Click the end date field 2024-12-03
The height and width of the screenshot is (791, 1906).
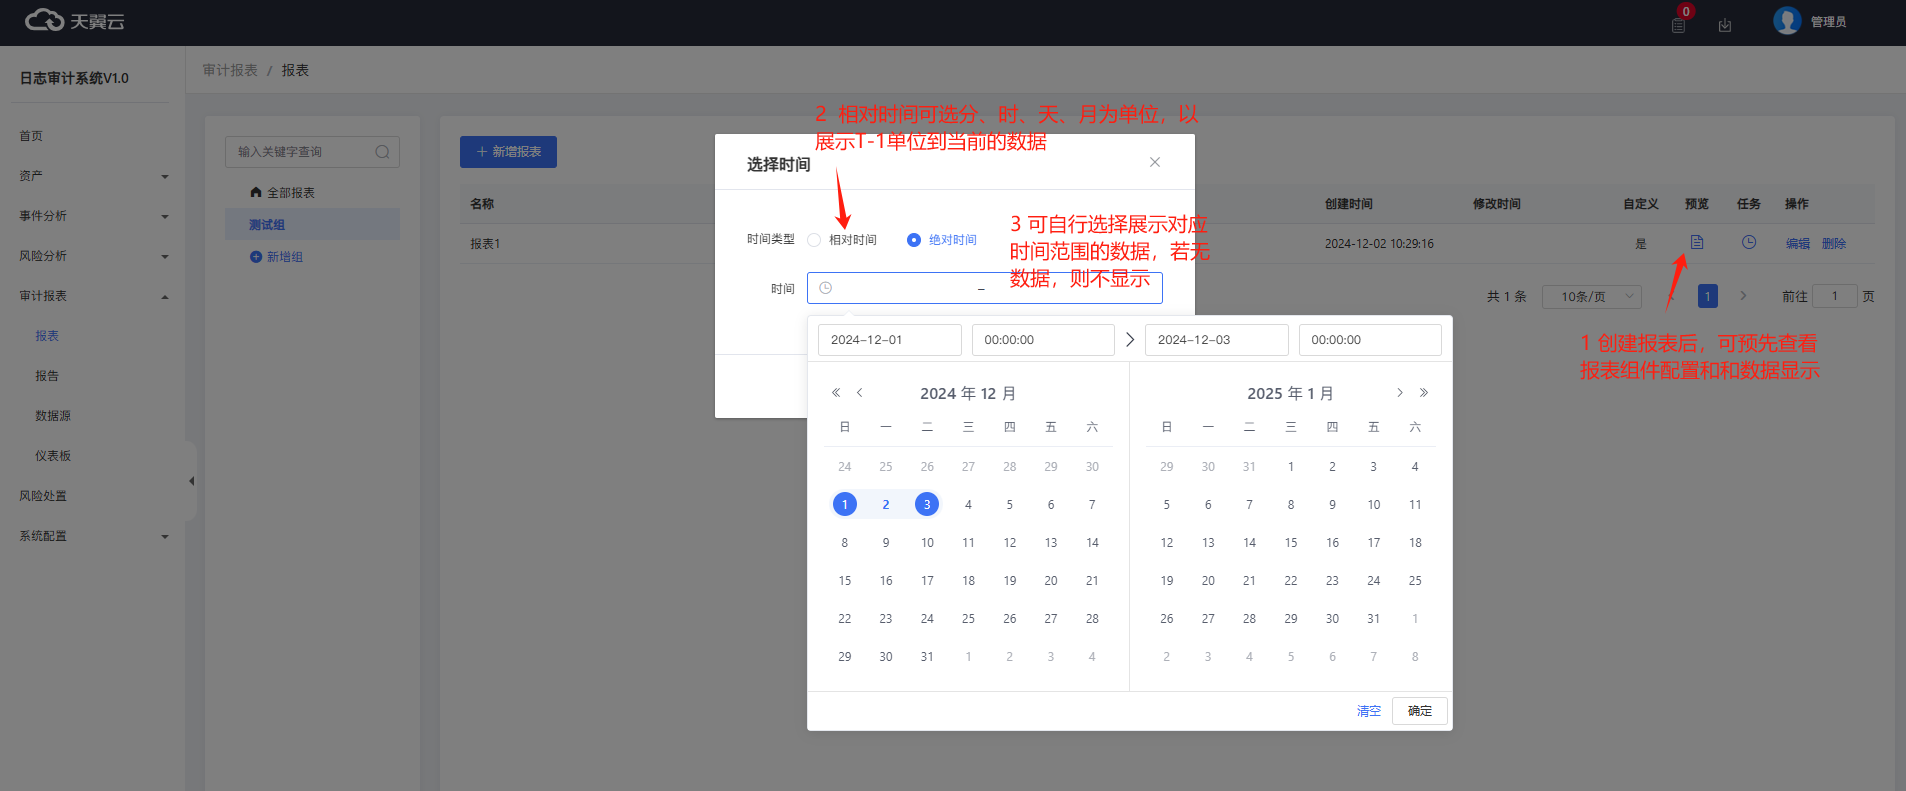point(1217,340)
